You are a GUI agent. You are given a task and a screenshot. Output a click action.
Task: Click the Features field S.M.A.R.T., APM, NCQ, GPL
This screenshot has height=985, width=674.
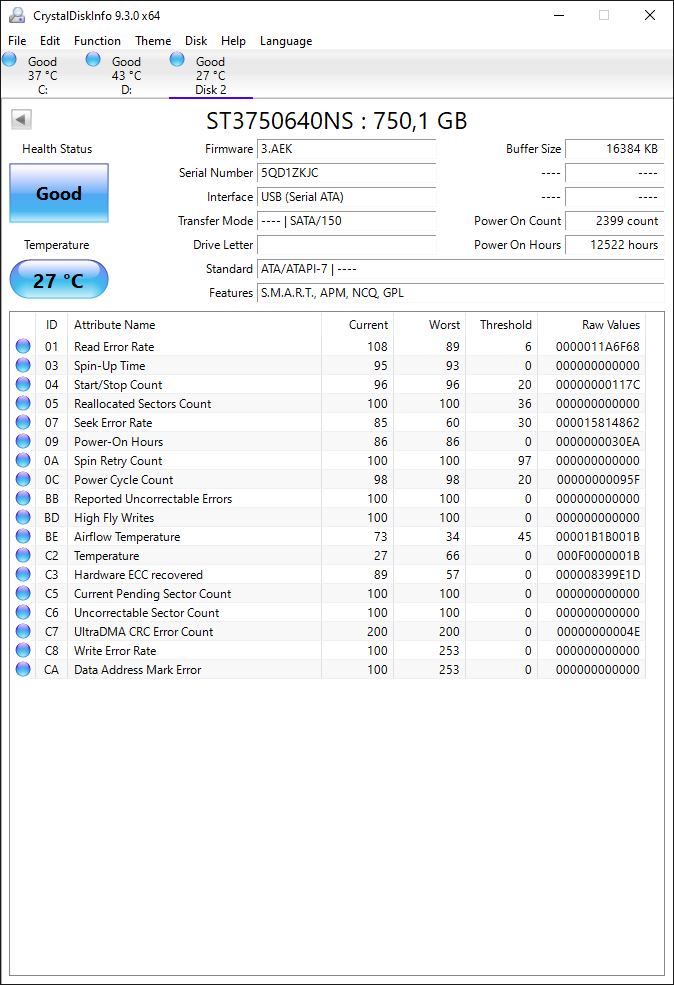[460, 293]
